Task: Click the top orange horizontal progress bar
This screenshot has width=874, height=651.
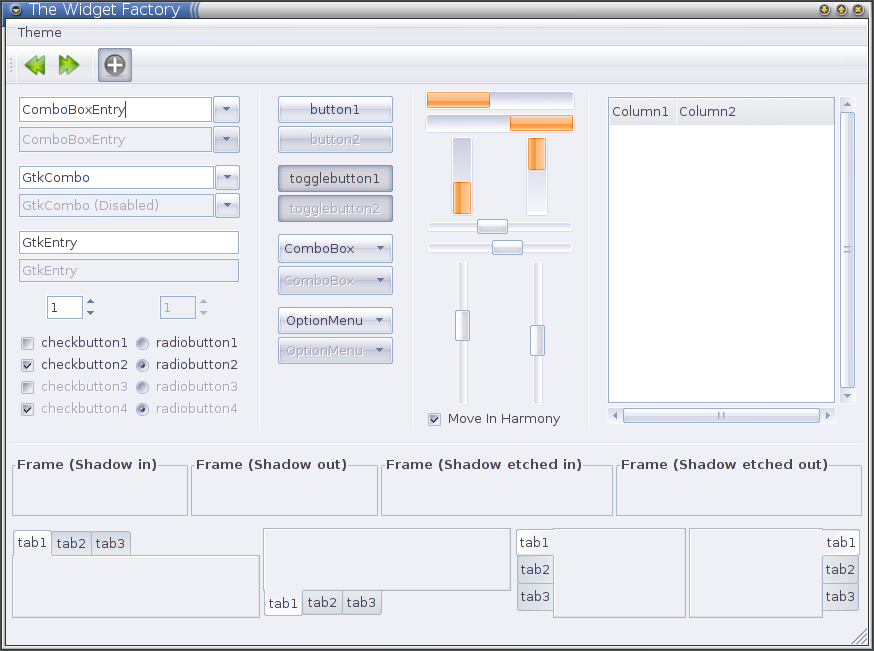Action: [500, 100]
